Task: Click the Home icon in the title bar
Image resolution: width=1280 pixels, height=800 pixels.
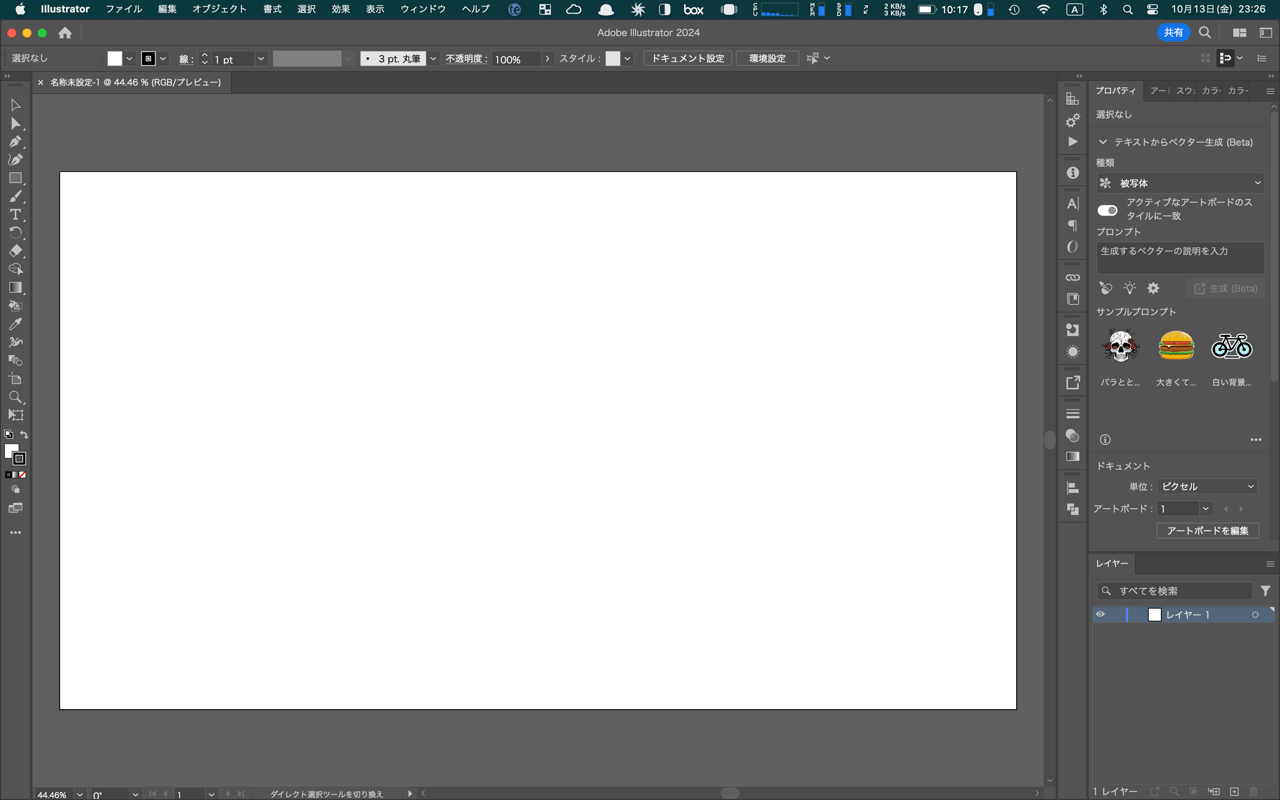Action: click(65, 33)
